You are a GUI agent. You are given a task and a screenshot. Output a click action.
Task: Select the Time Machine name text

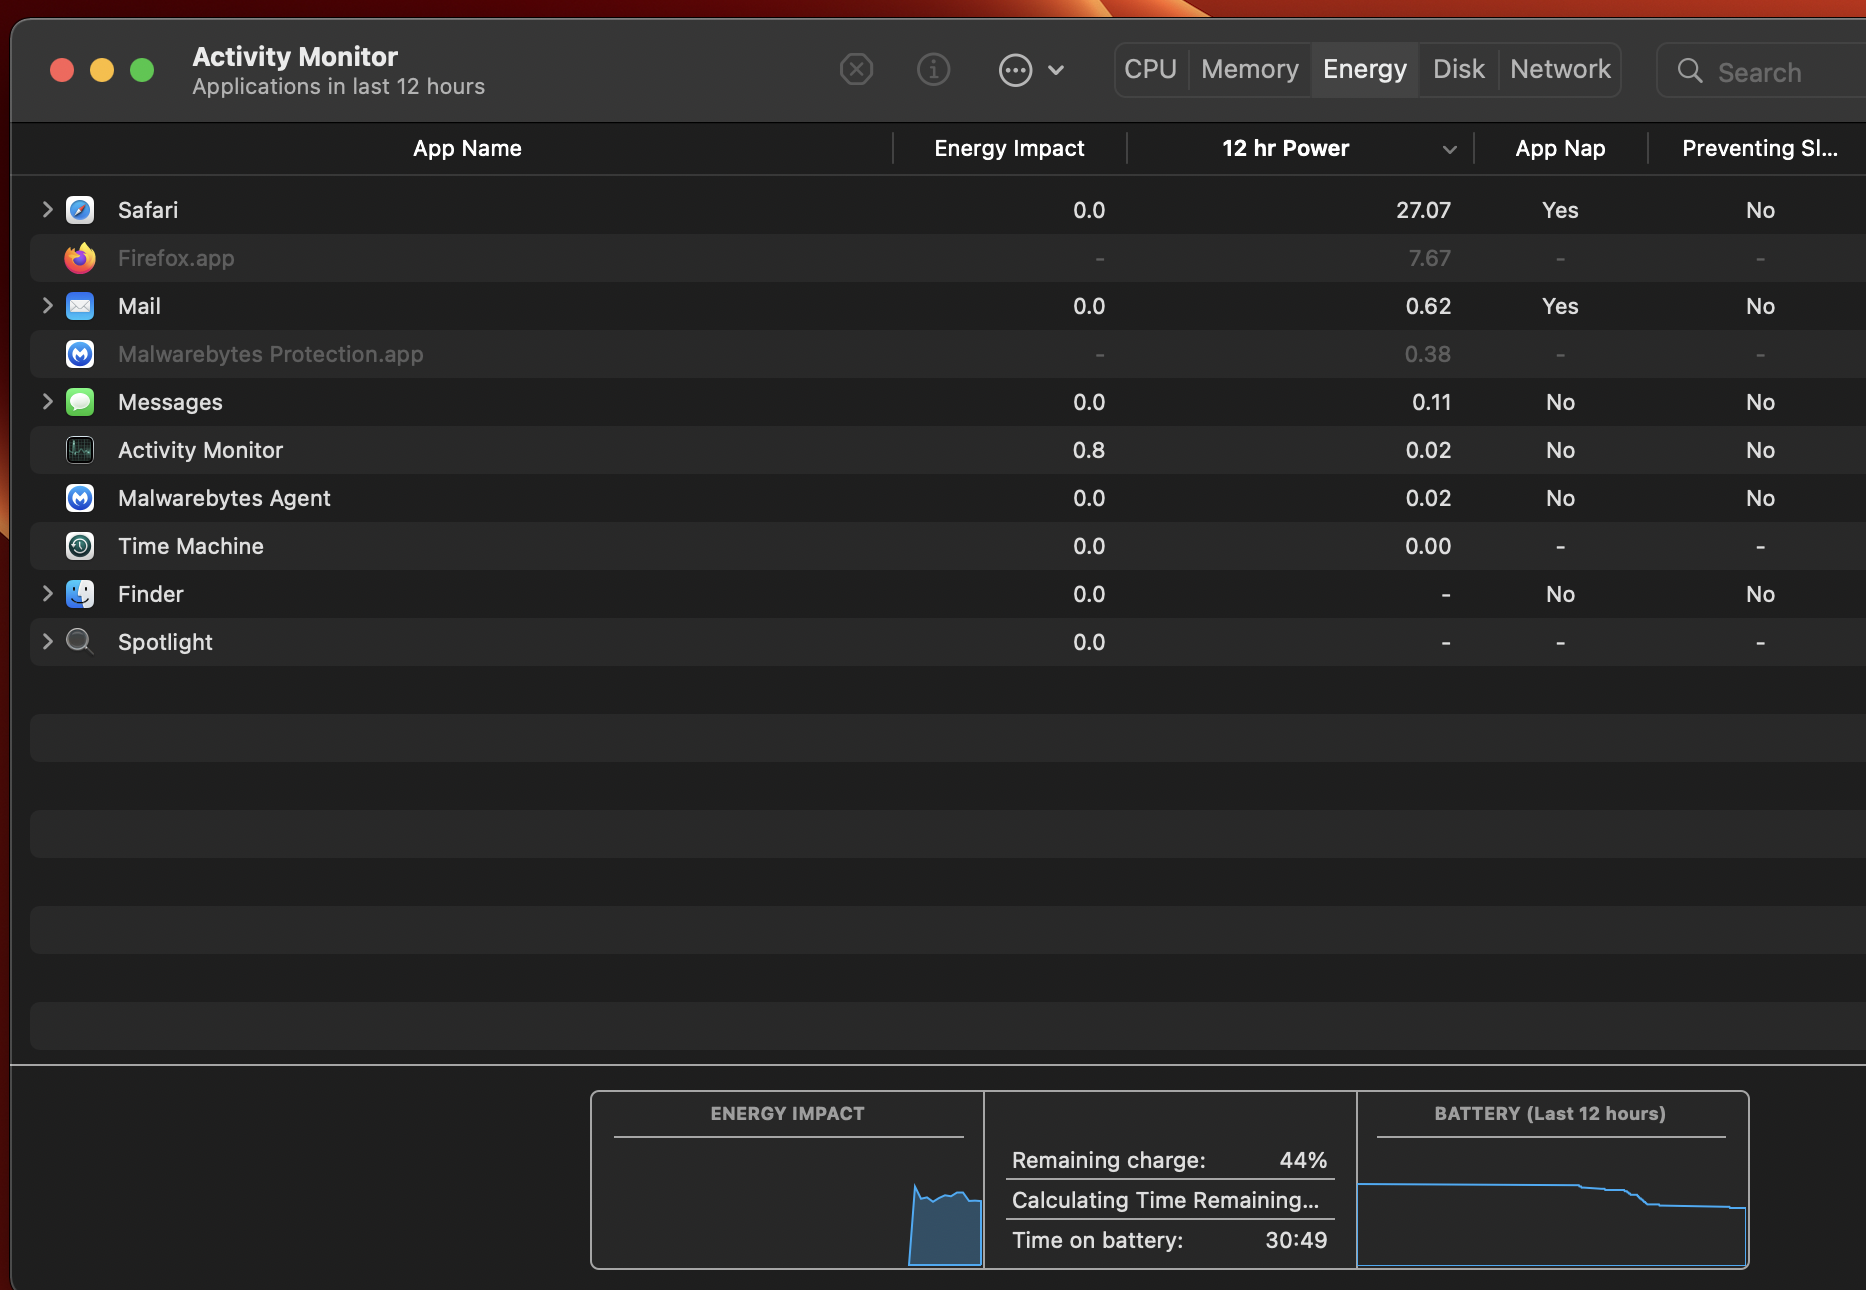191,546
